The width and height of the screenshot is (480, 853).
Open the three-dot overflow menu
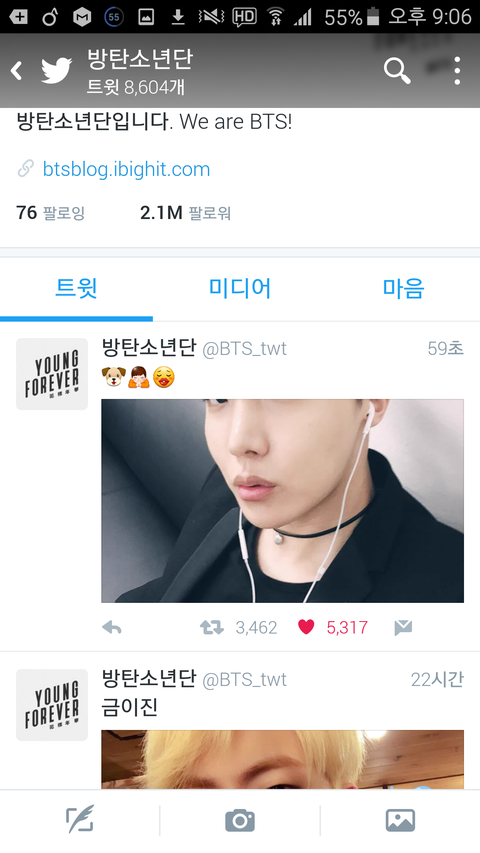pyautogui.click(x=457, y=71)
